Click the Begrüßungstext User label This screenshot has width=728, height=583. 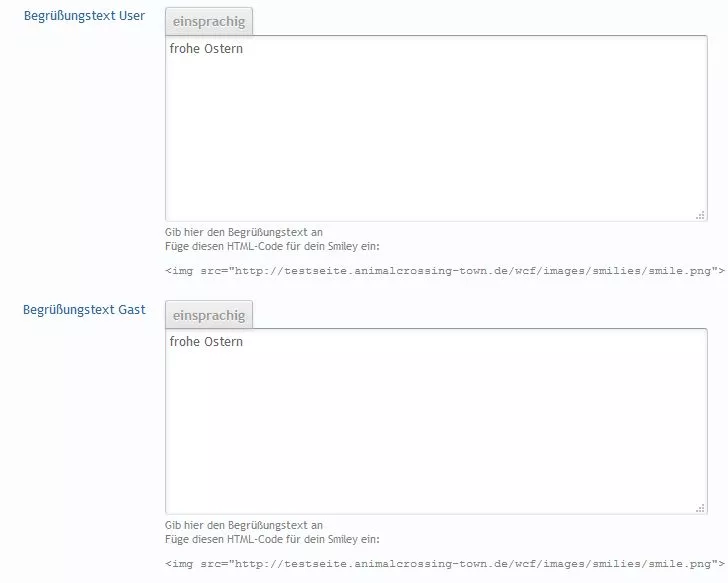tap(84, 16)
